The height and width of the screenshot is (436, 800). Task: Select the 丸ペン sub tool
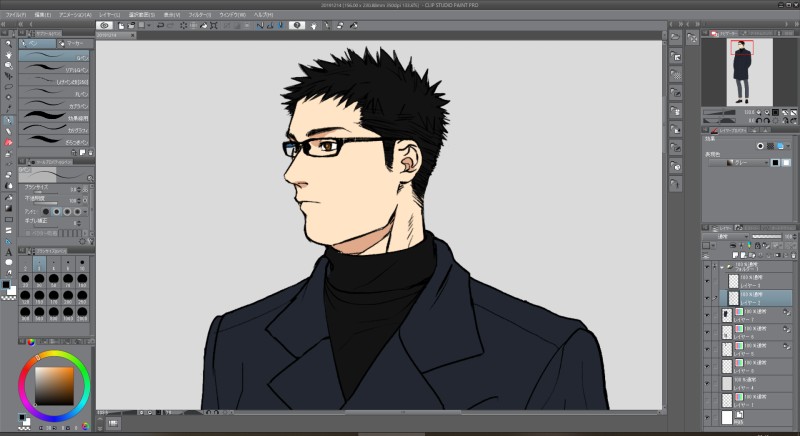point(54,94)
